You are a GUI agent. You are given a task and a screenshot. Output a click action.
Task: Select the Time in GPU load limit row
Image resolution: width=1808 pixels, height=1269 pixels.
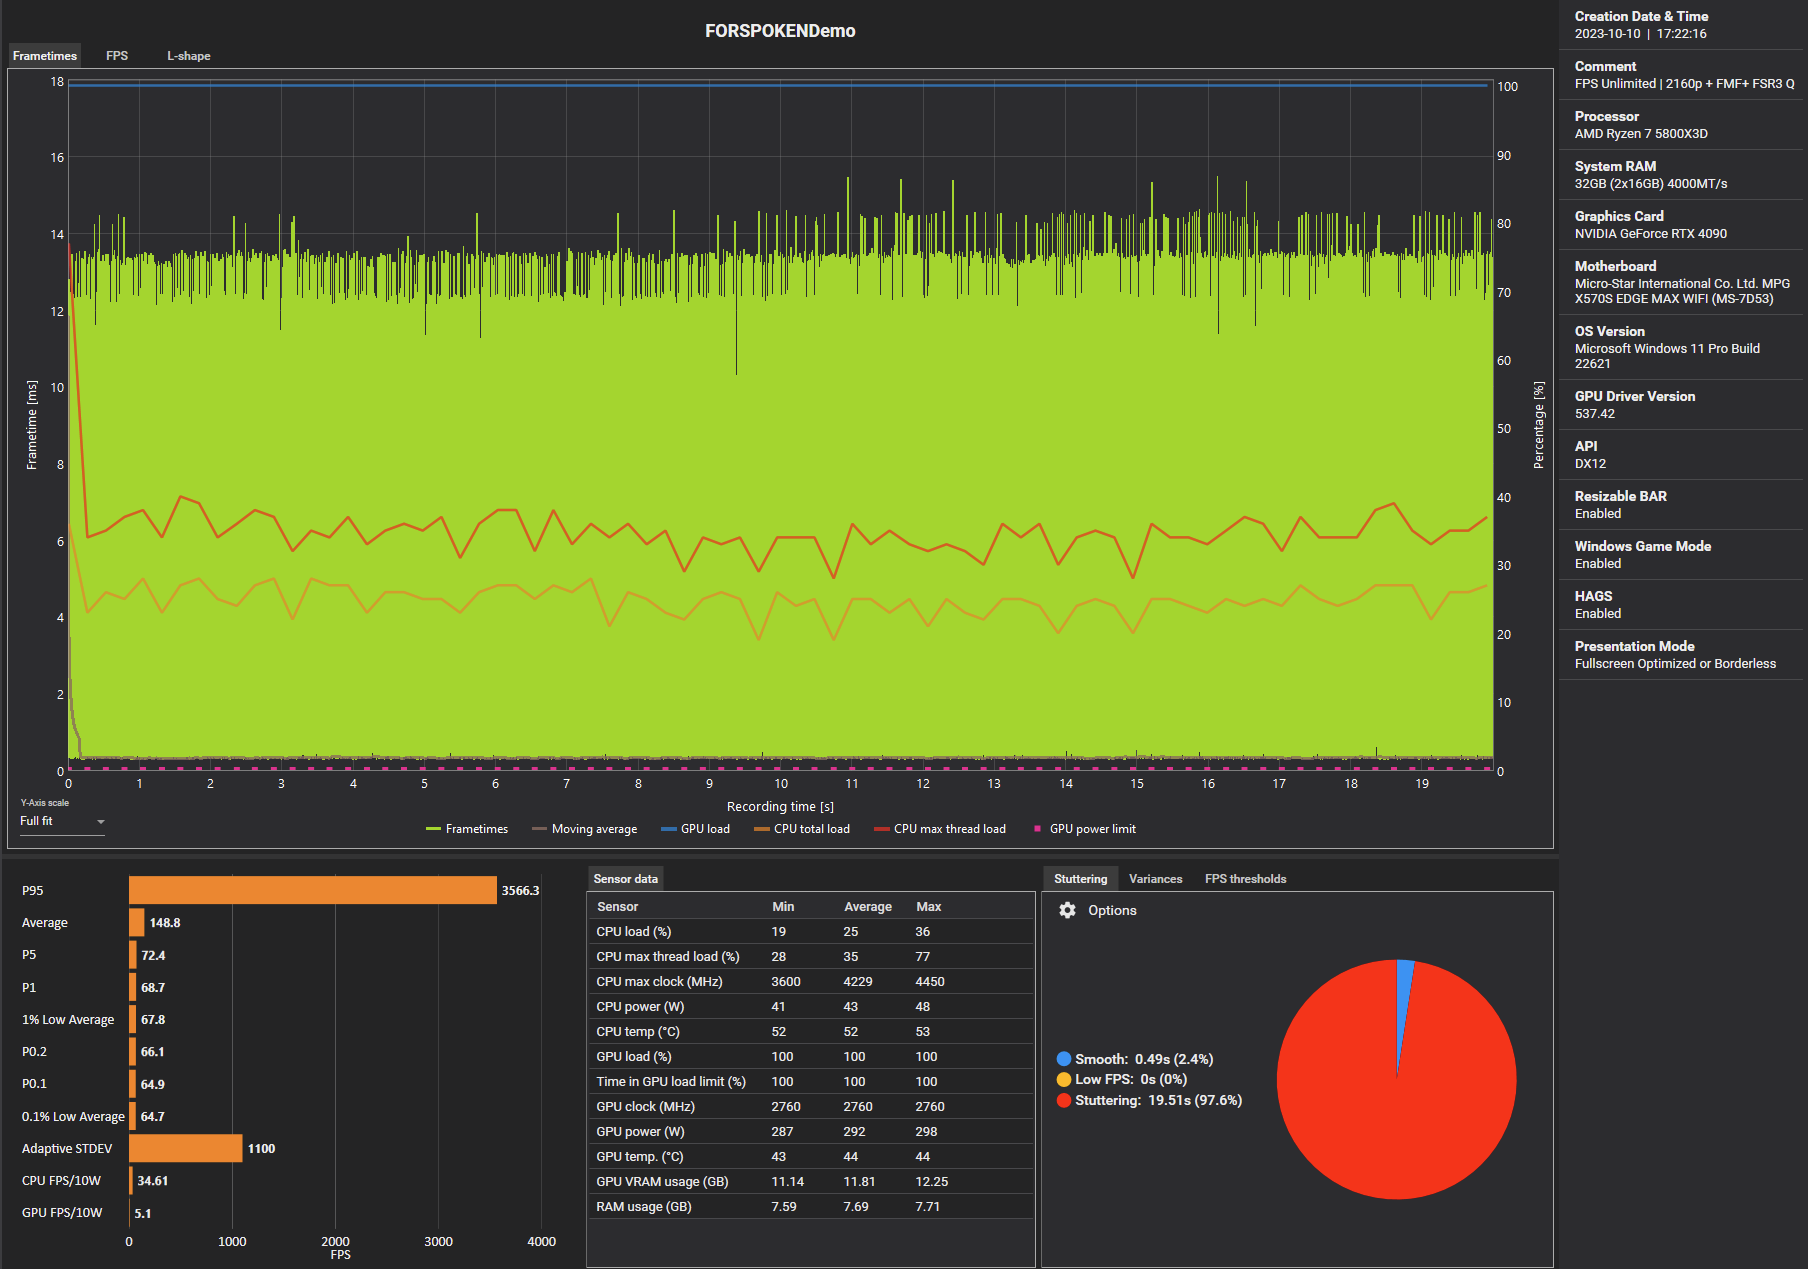[810, 1081]
